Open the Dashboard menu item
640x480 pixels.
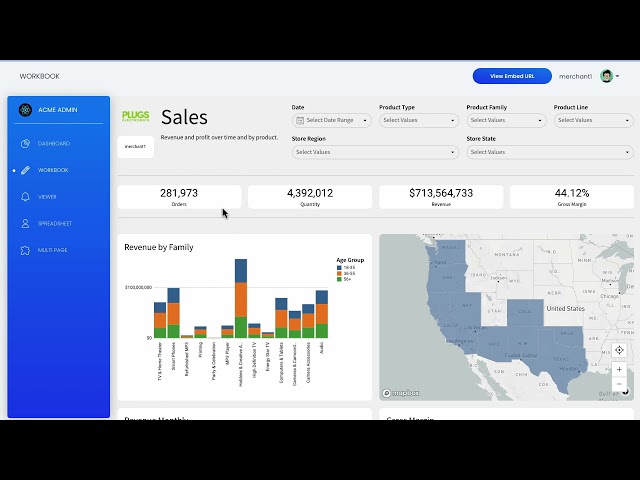(x=53, y=144)
